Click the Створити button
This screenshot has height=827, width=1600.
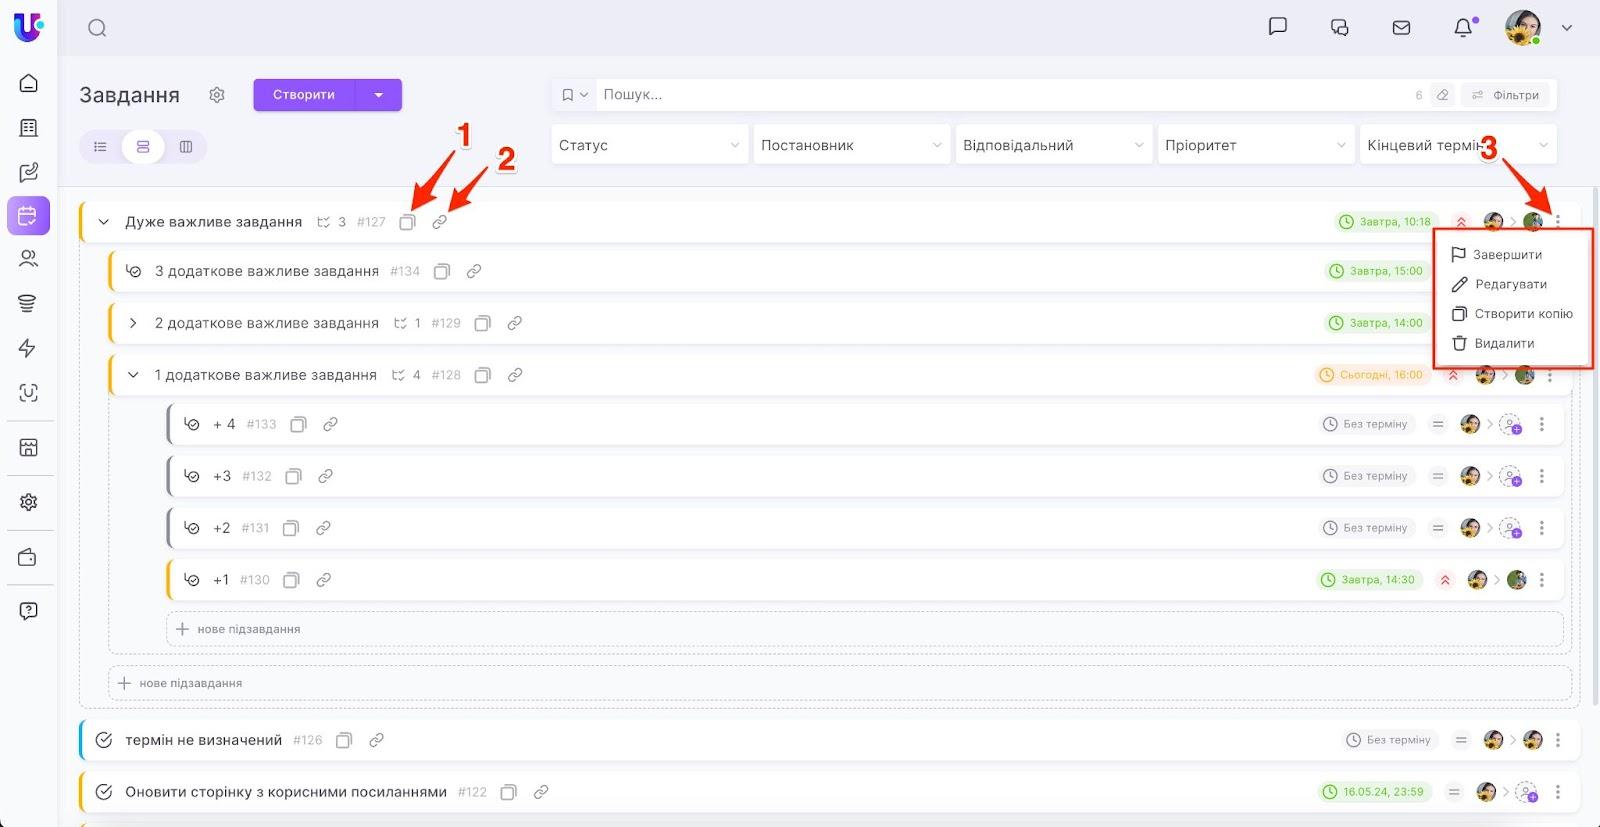pos(304,95)
